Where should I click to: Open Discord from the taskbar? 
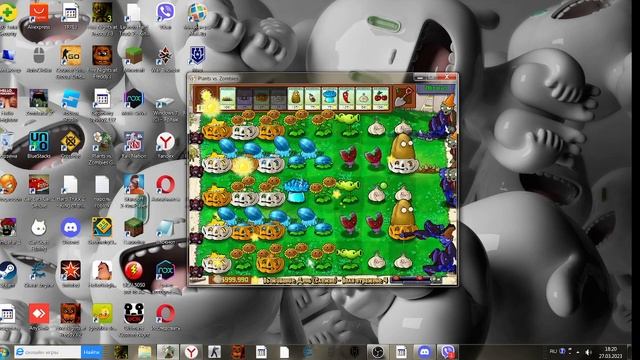tap(424, 352)
